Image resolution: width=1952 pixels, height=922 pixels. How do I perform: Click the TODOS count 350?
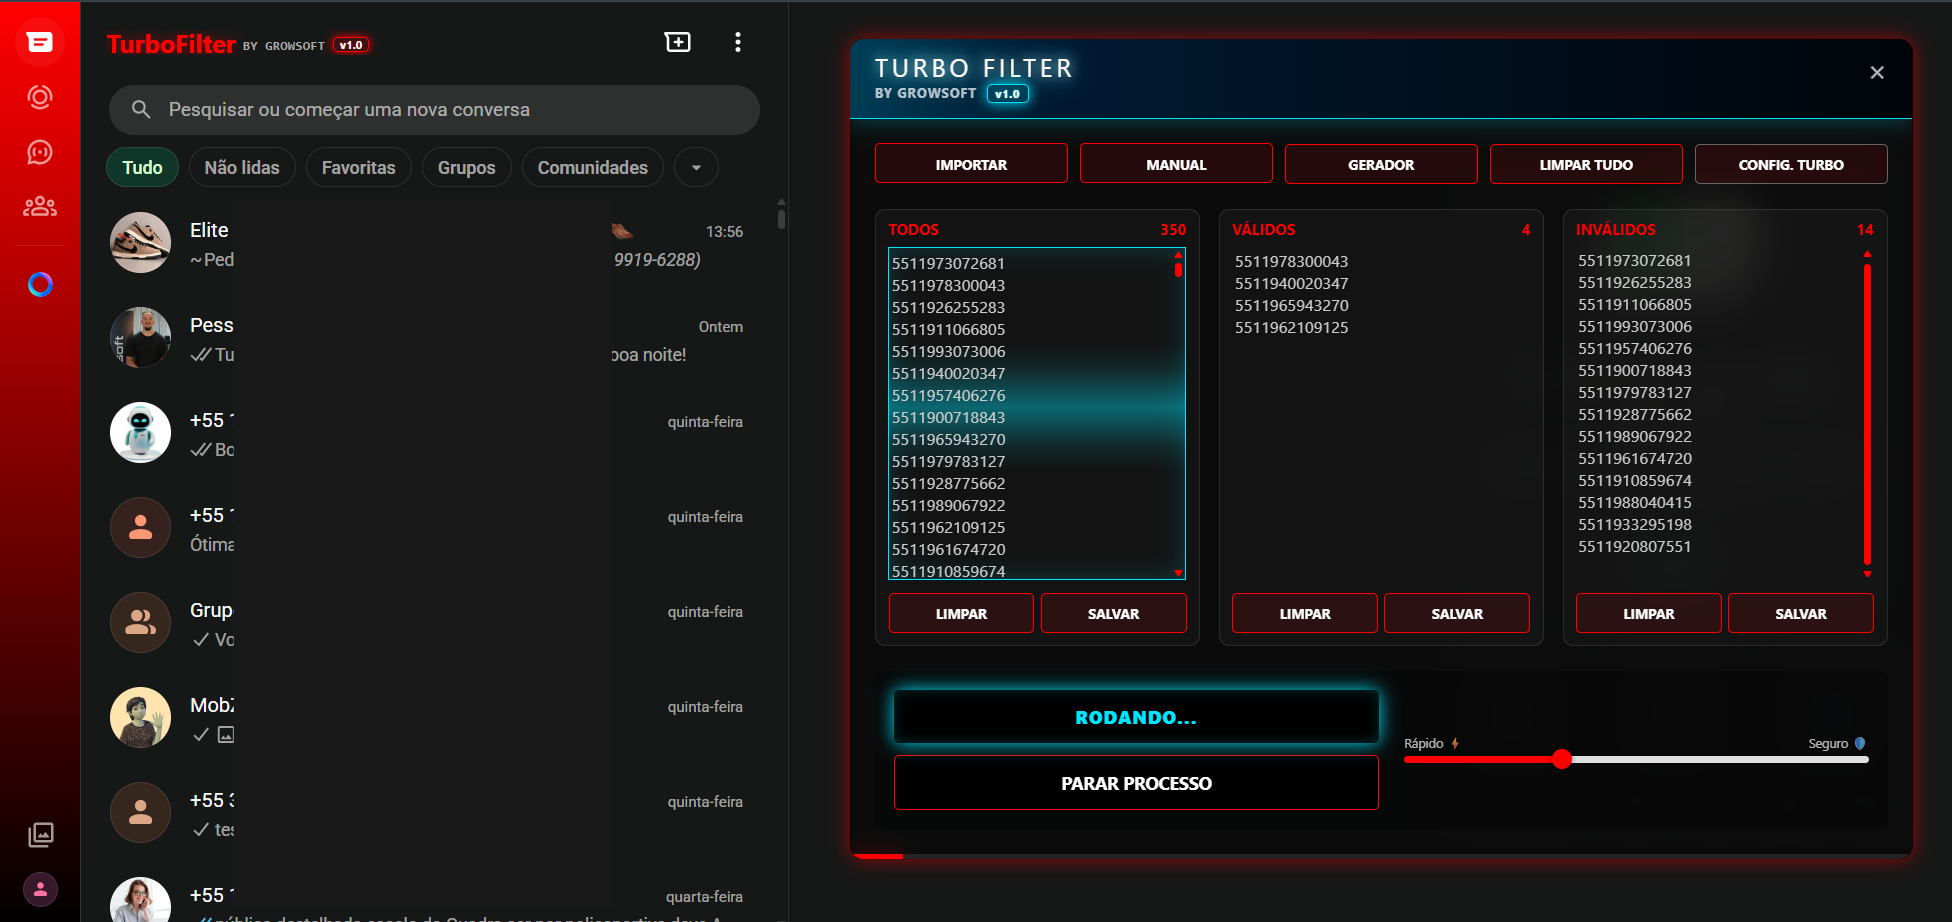(1173, 229)
